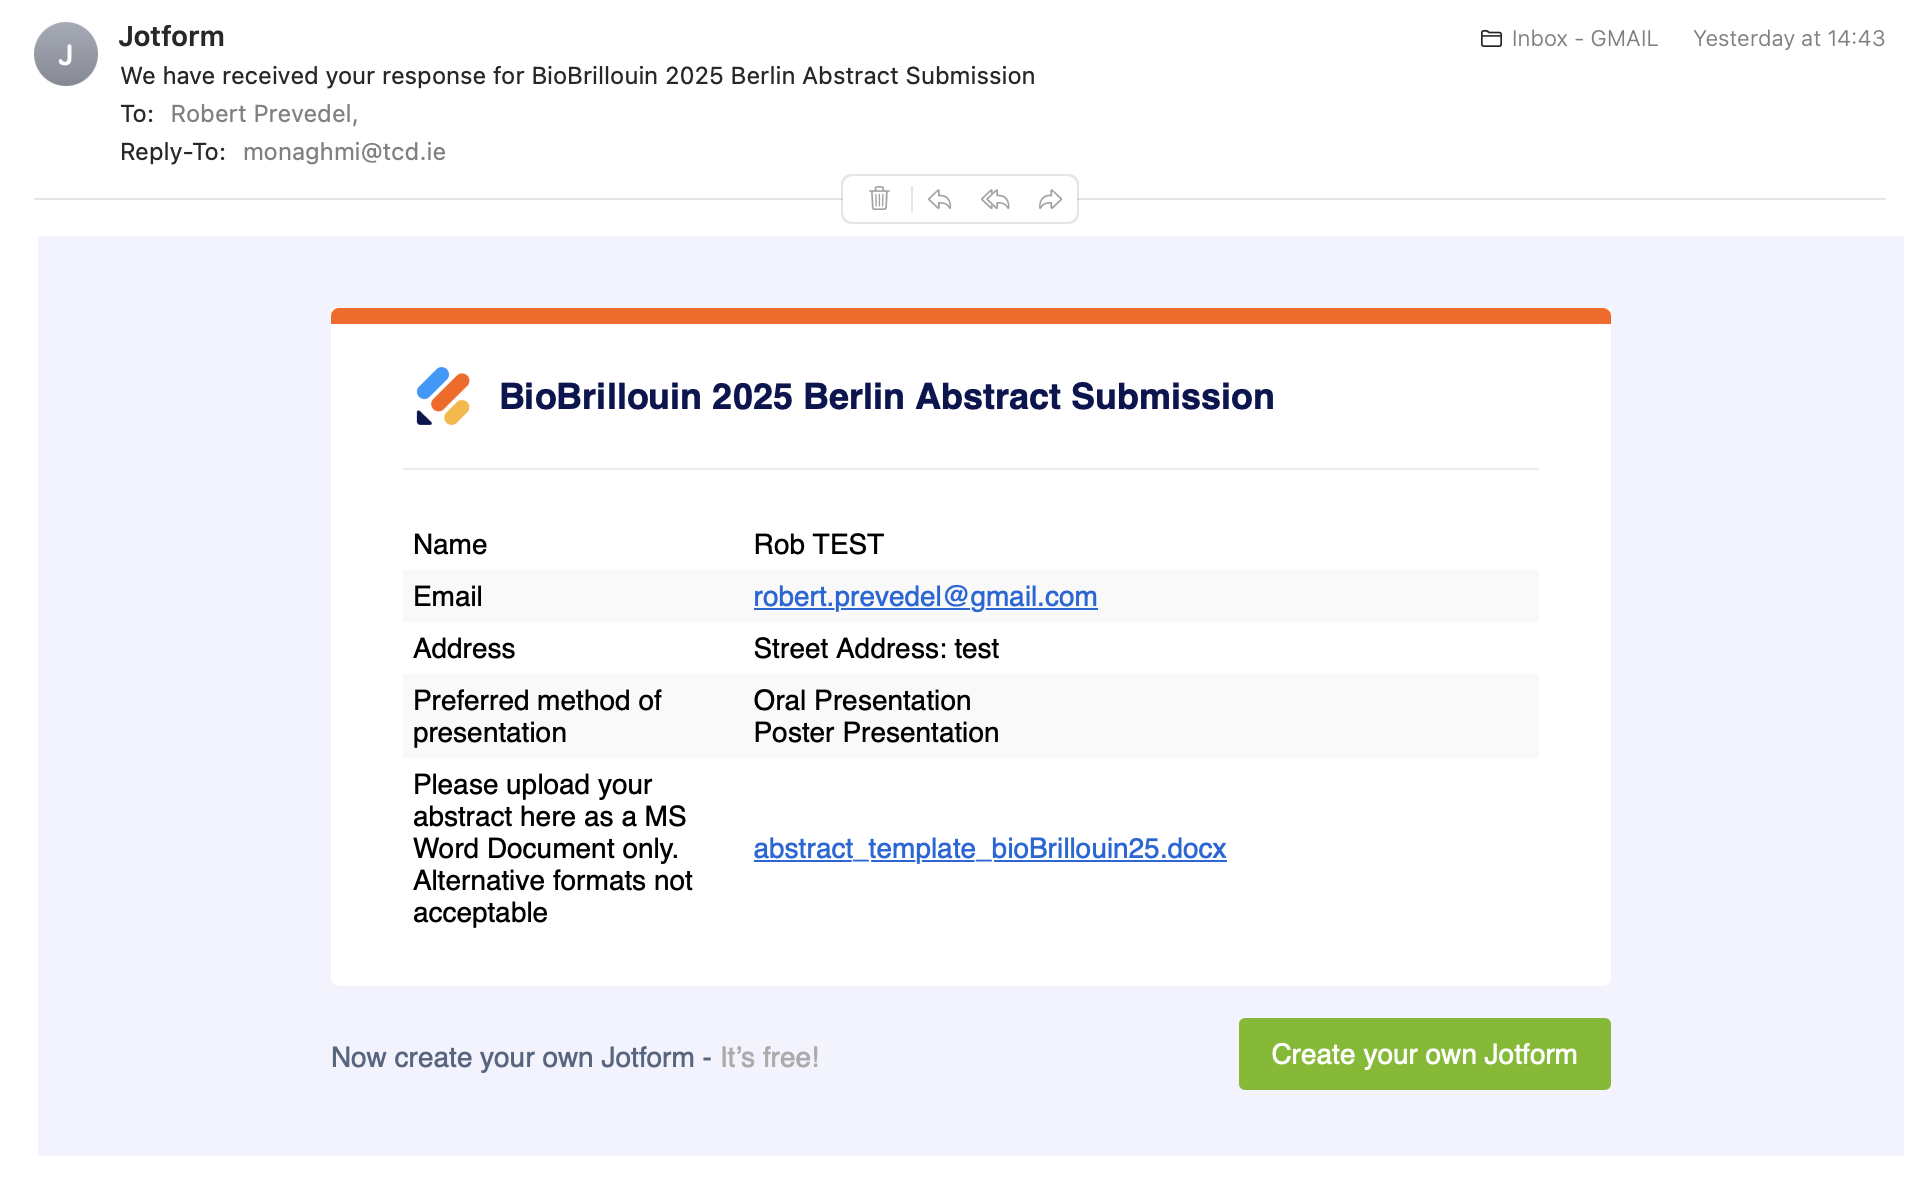
Task: Select recipient Robert Prevedel in To field
Action: 262,114
